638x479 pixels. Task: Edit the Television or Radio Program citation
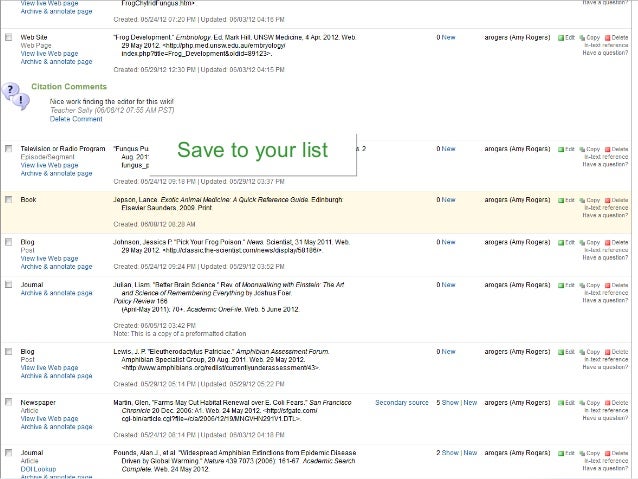click(x=566, y=149)
